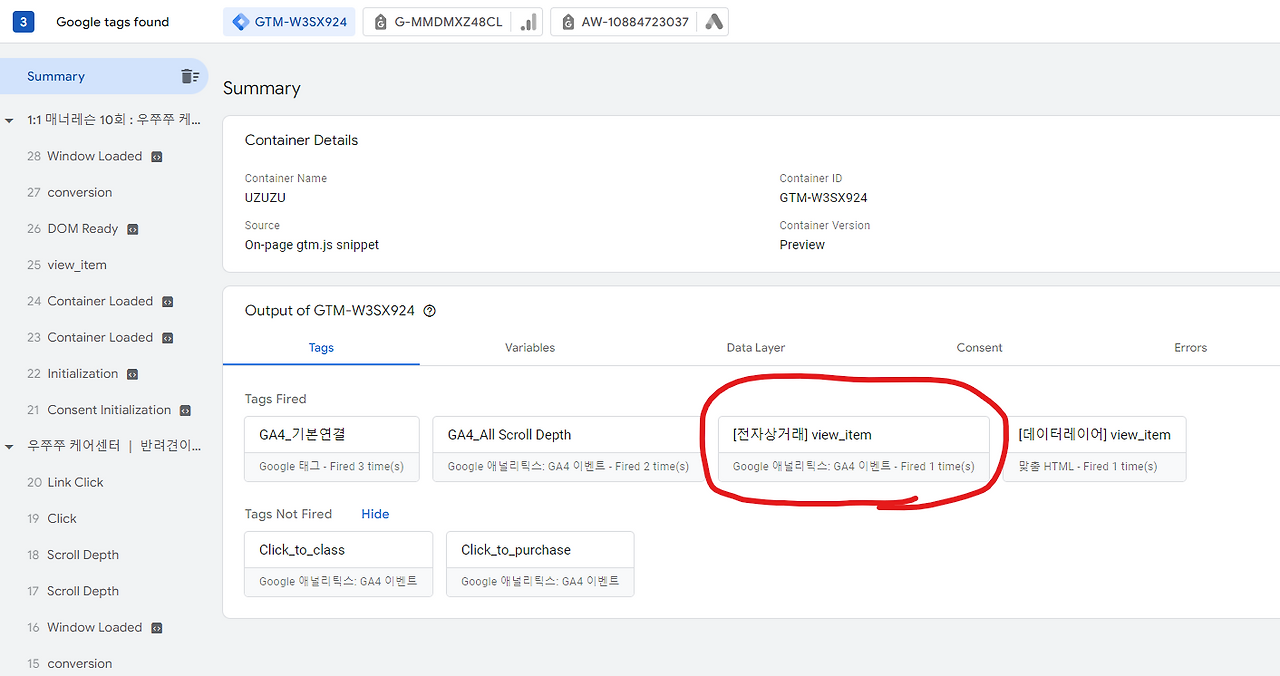1280x676 pixels.
Task: Click the Source value On-page gtm.js snippet
Action: pyautogui.click(x=312, y=245)
